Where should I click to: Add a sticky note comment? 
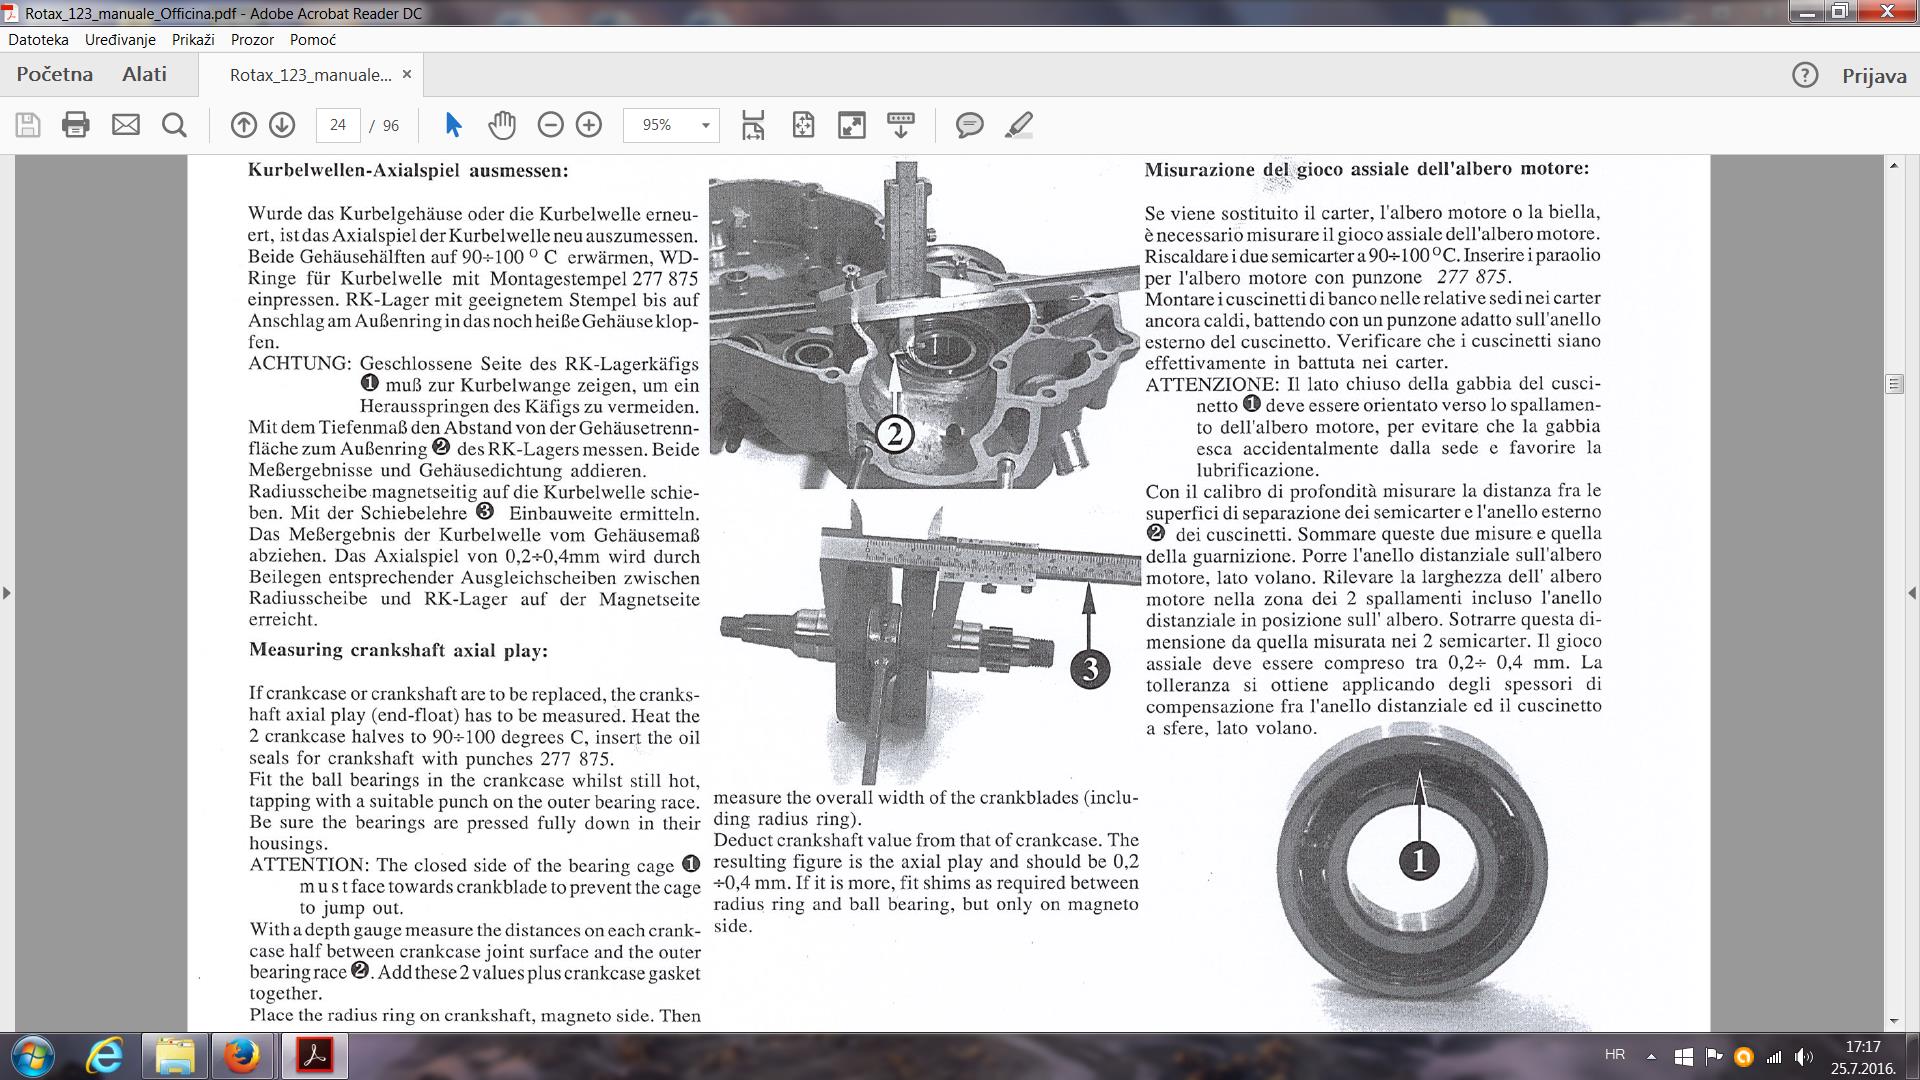[968, 125]
